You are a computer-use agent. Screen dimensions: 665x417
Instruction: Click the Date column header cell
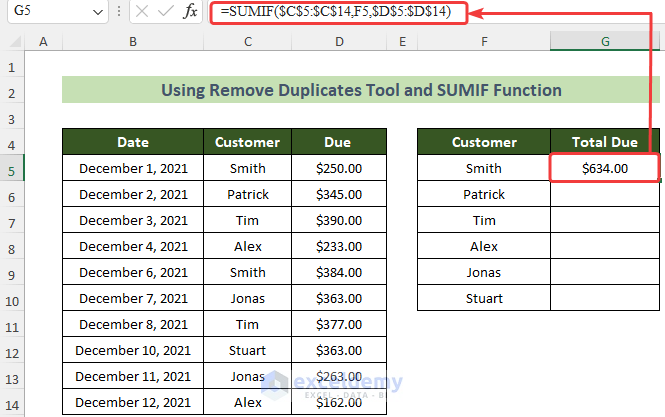point(132,142)
